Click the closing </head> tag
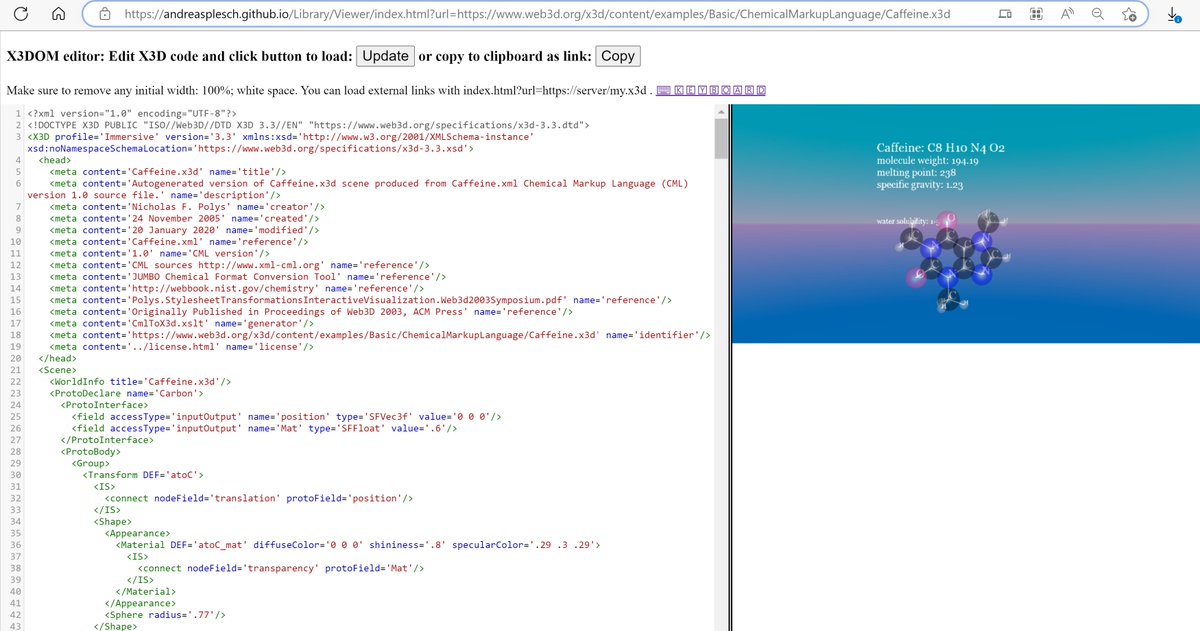 (x=57, y=359)
